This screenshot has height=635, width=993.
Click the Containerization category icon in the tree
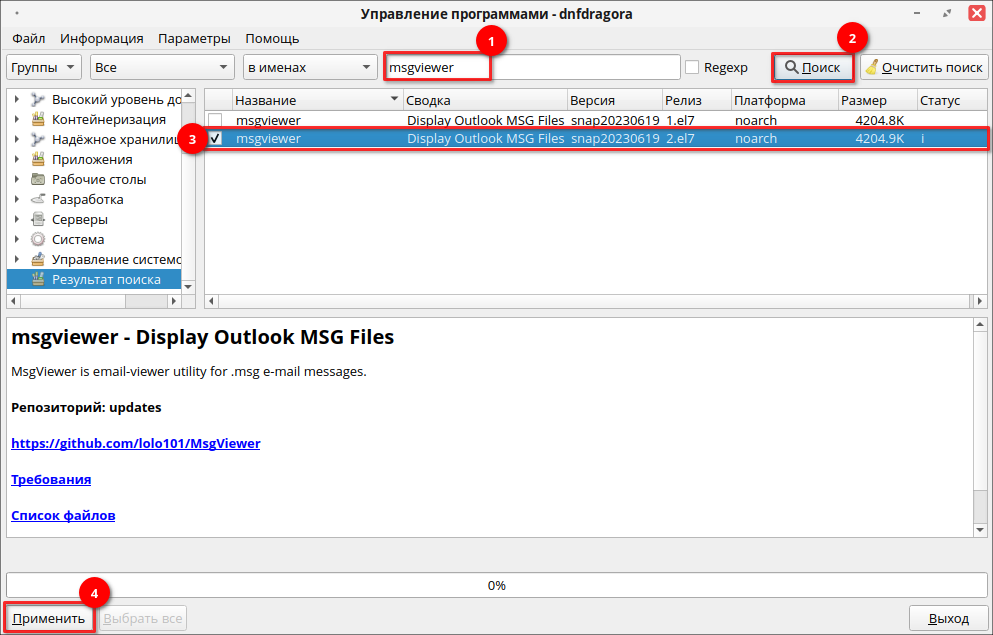click(38, 119)
